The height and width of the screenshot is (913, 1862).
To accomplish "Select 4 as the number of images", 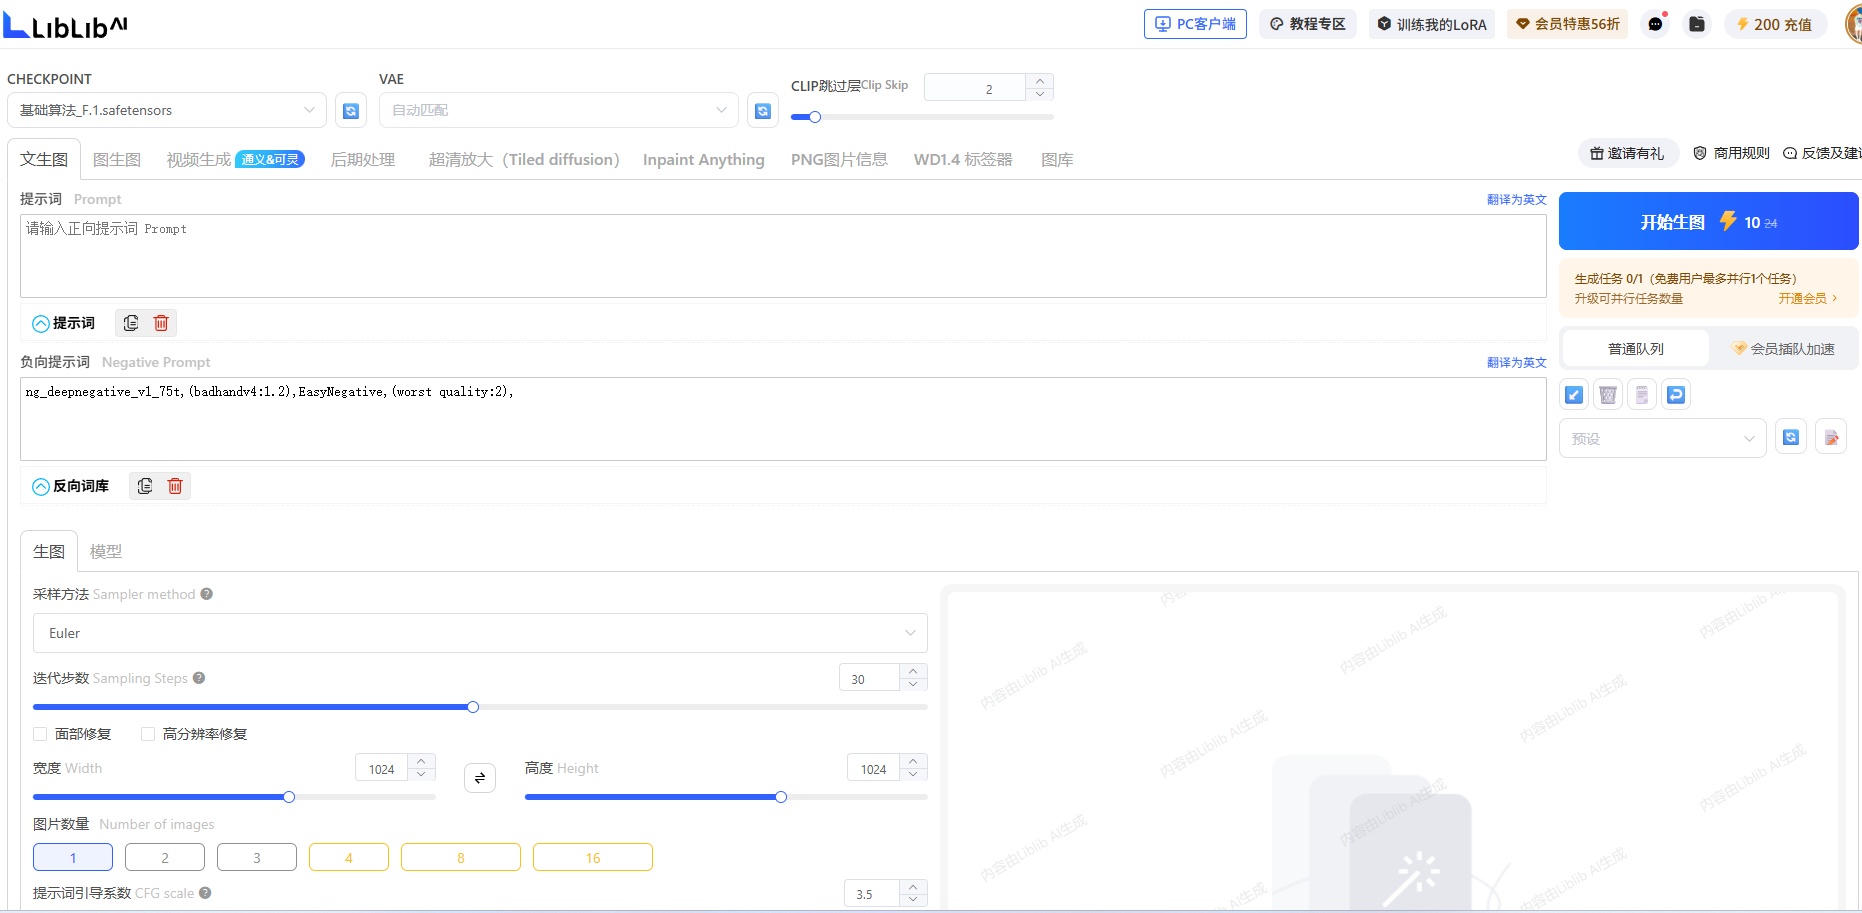I will click(x=349, y=857).
